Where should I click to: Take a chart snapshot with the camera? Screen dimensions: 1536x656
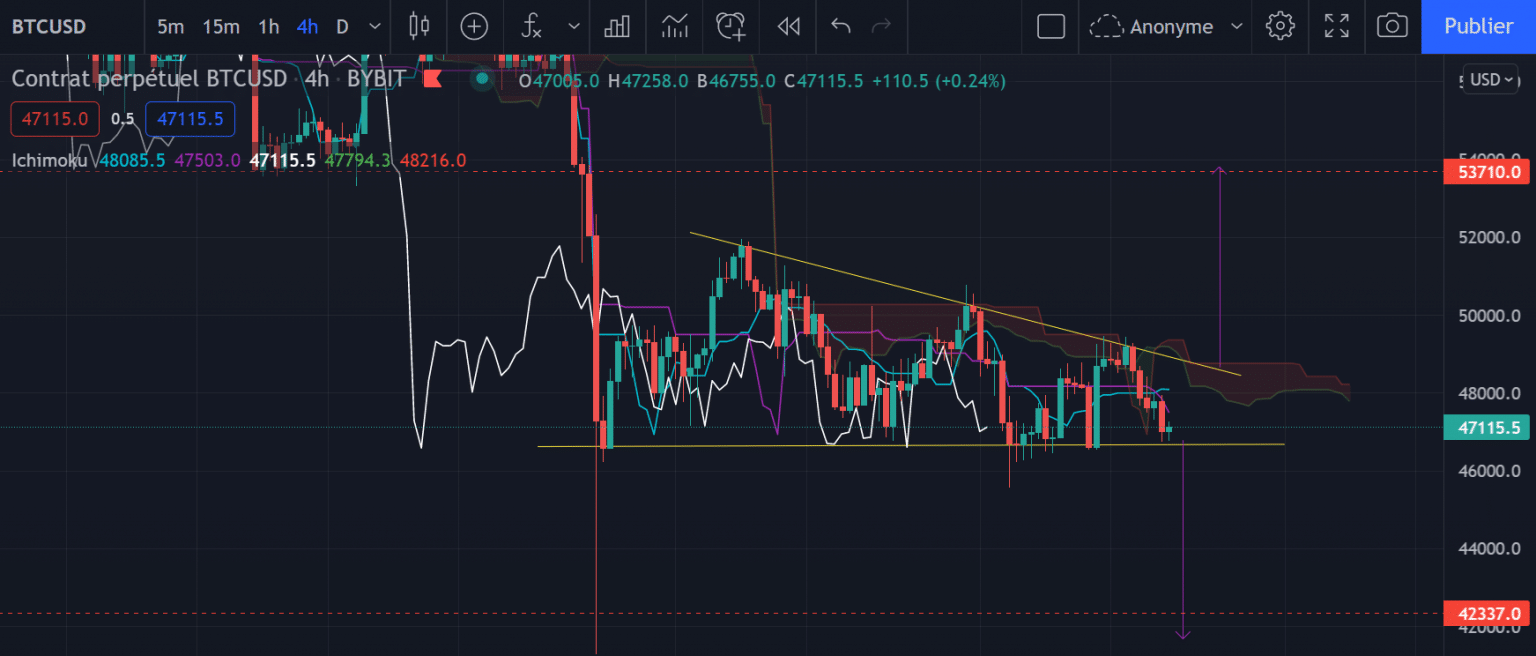pyautogui.click(x=1392, y=26)
